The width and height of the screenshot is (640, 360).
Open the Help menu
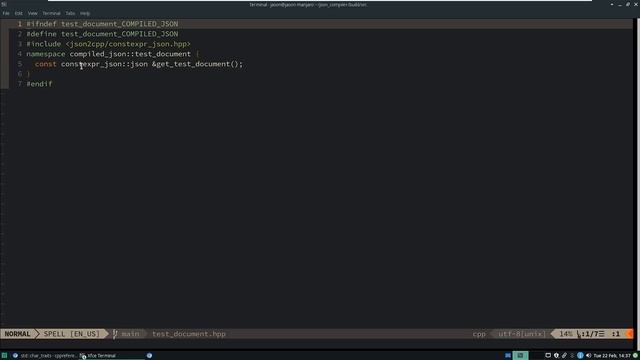(x=85, y=13)
